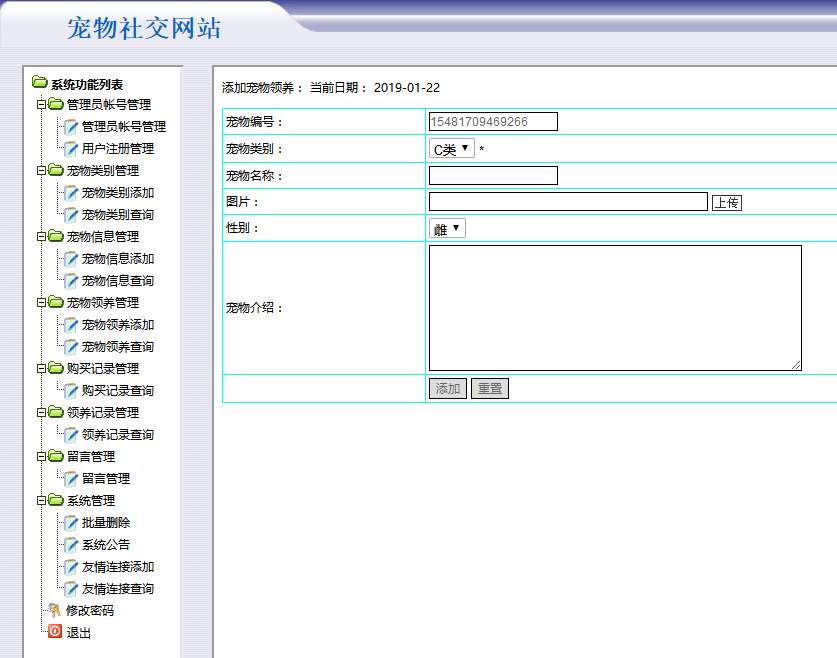Image resolution: width=837 pixels, height=658 pixels.
Task: Select the 修改密码 link
Action: (x=90, y=611)
